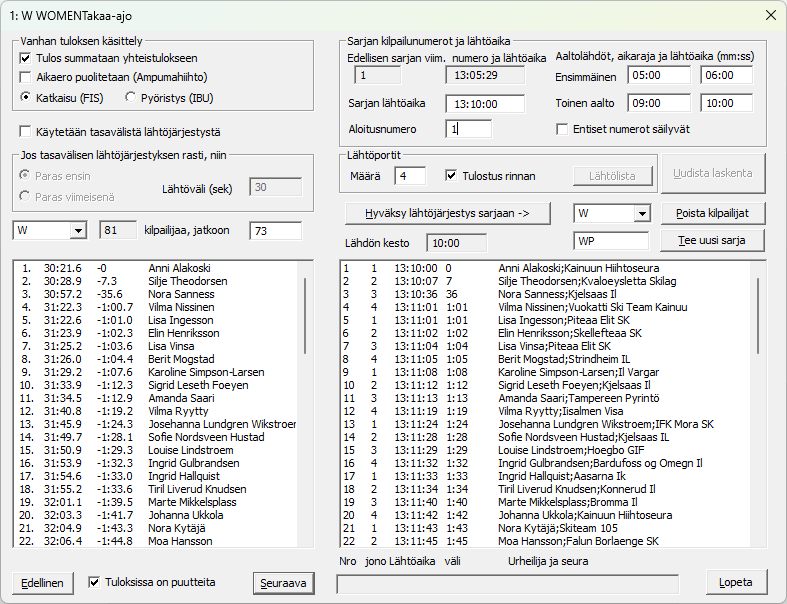
Task: Select start row 'Ingrid Gulbrandsen;Bardufoss og Omegn Il'
Action: point(546,463)
